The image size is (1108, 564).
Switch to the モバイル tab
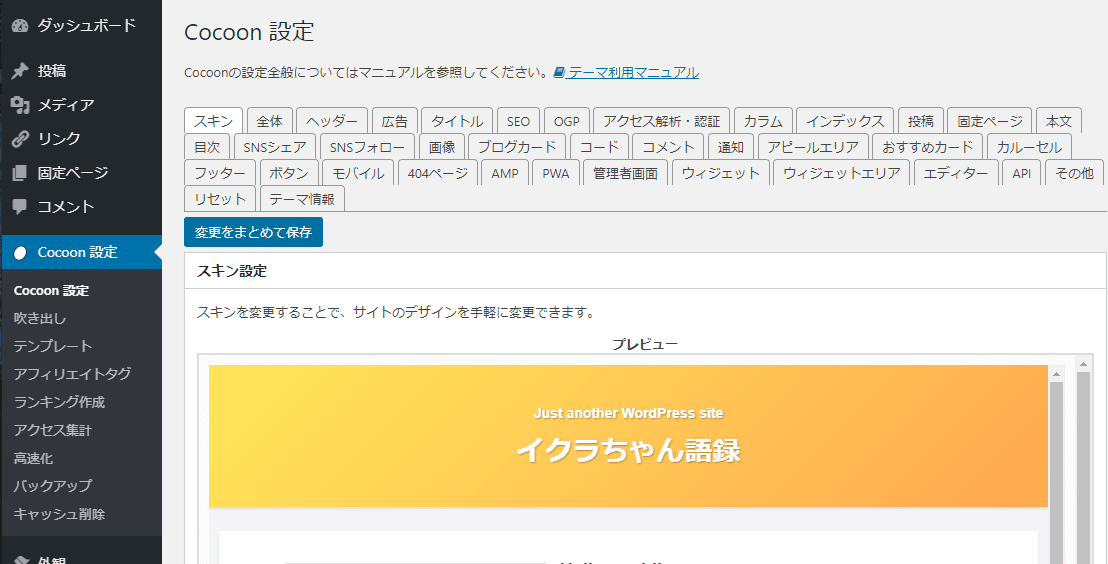358,173
